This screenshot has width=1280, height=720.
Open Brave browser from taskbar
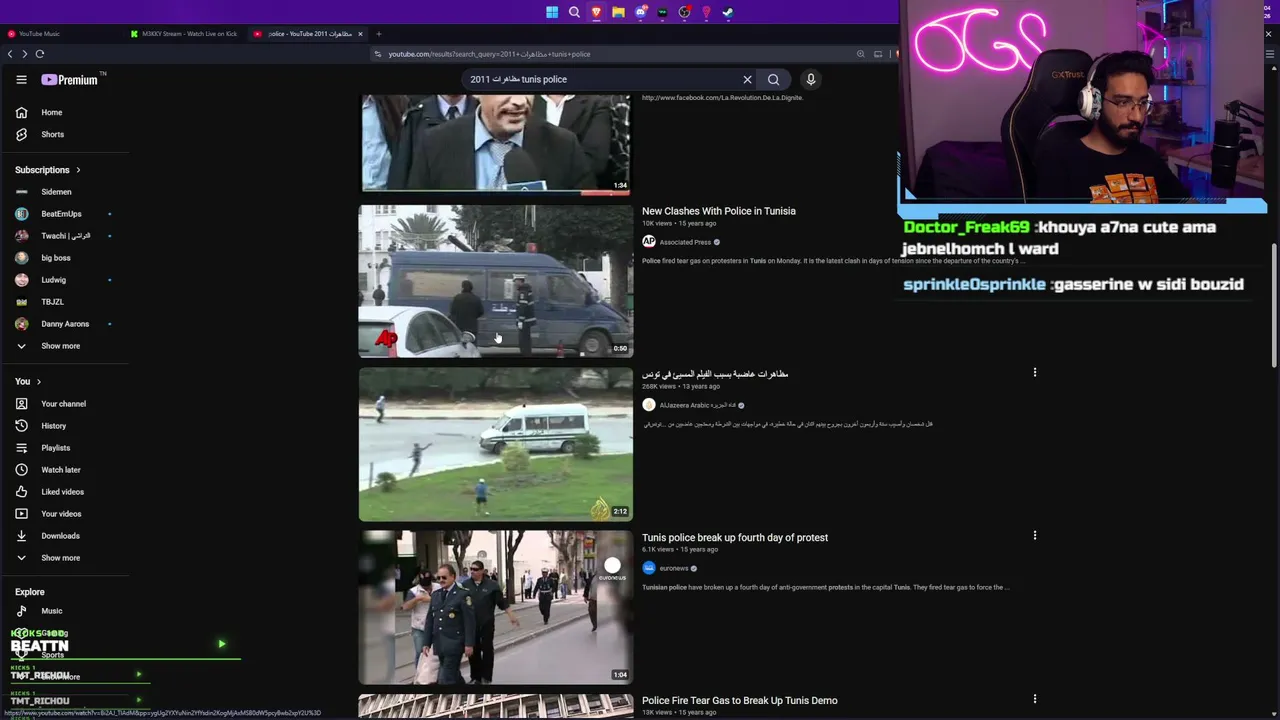(x=596, y=12)
